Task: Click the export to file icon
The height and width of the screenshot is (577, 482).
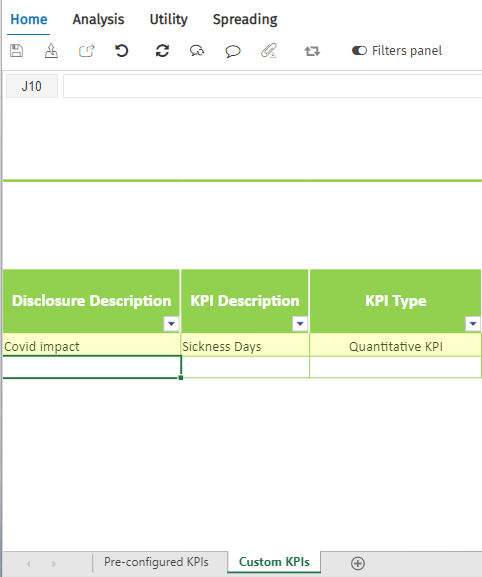Action: (51, 51)
